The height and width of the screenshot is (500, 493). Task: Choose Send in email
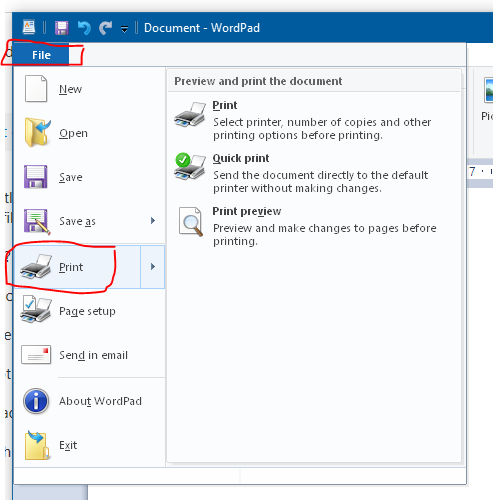[89, 355]
